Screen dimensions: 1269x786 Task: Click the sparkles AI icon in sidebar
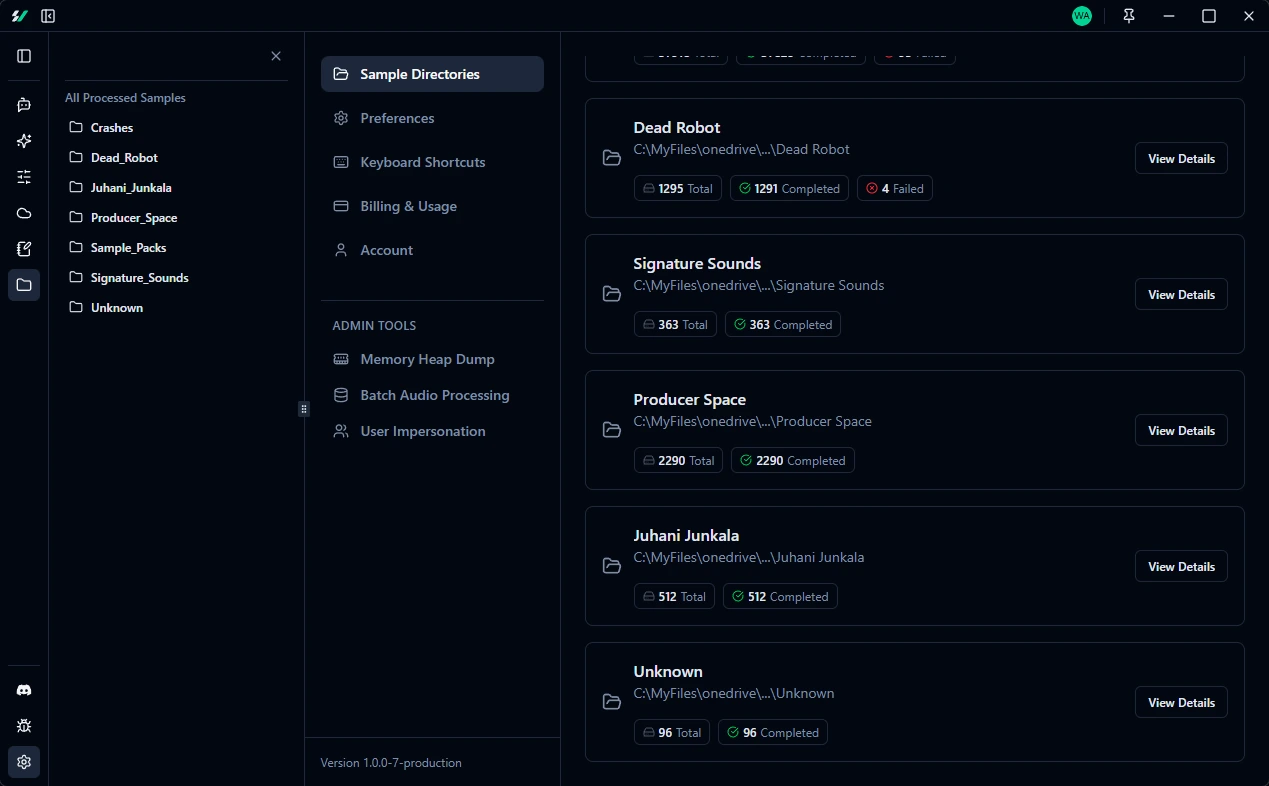click(24, 141)
